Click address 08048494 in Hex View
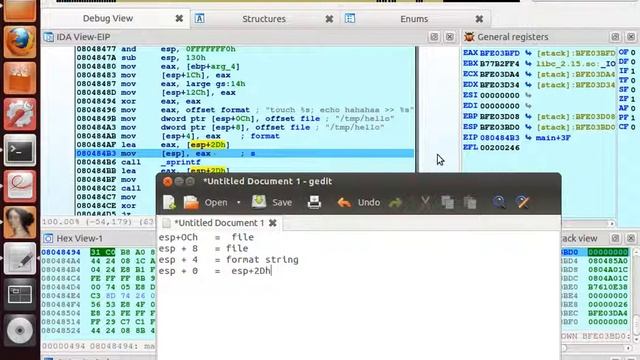The width and height of the screenshot is (640, 360). (61, 252)
